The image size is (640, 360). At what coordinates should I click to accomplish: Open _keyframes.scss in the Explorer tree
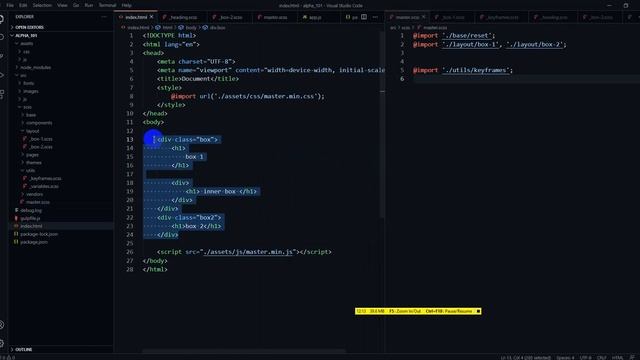[x=45, y=178]
